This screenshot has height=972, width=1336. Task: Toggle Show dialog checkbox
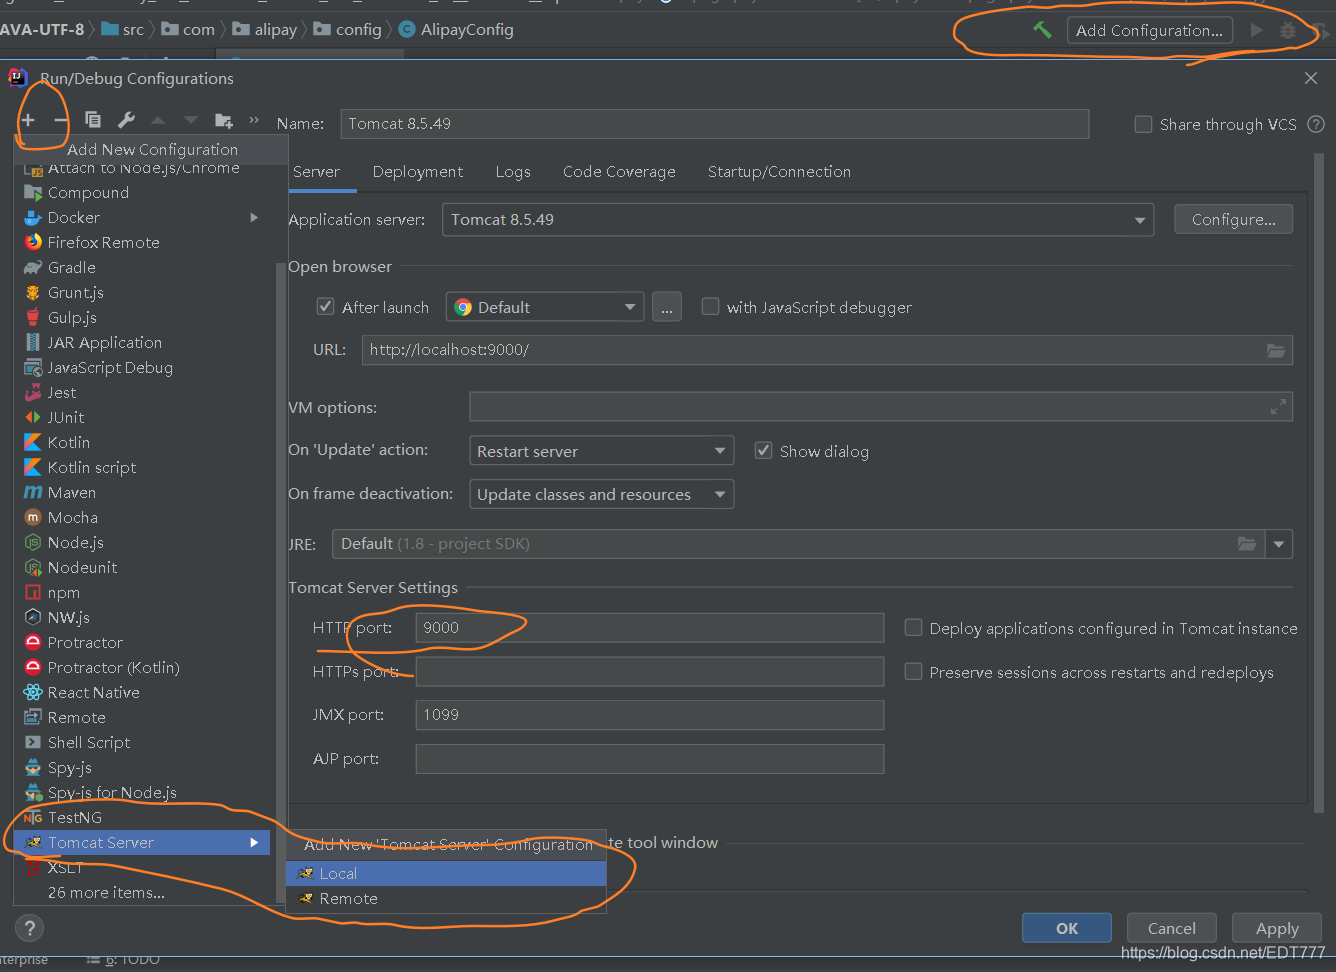pos(763,450)
